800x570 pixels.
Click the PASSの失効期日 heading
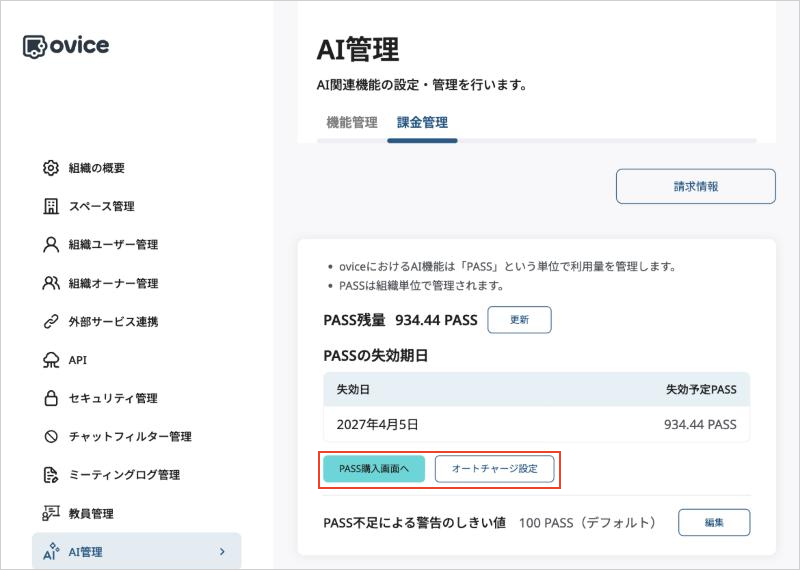tap(376, 356)
